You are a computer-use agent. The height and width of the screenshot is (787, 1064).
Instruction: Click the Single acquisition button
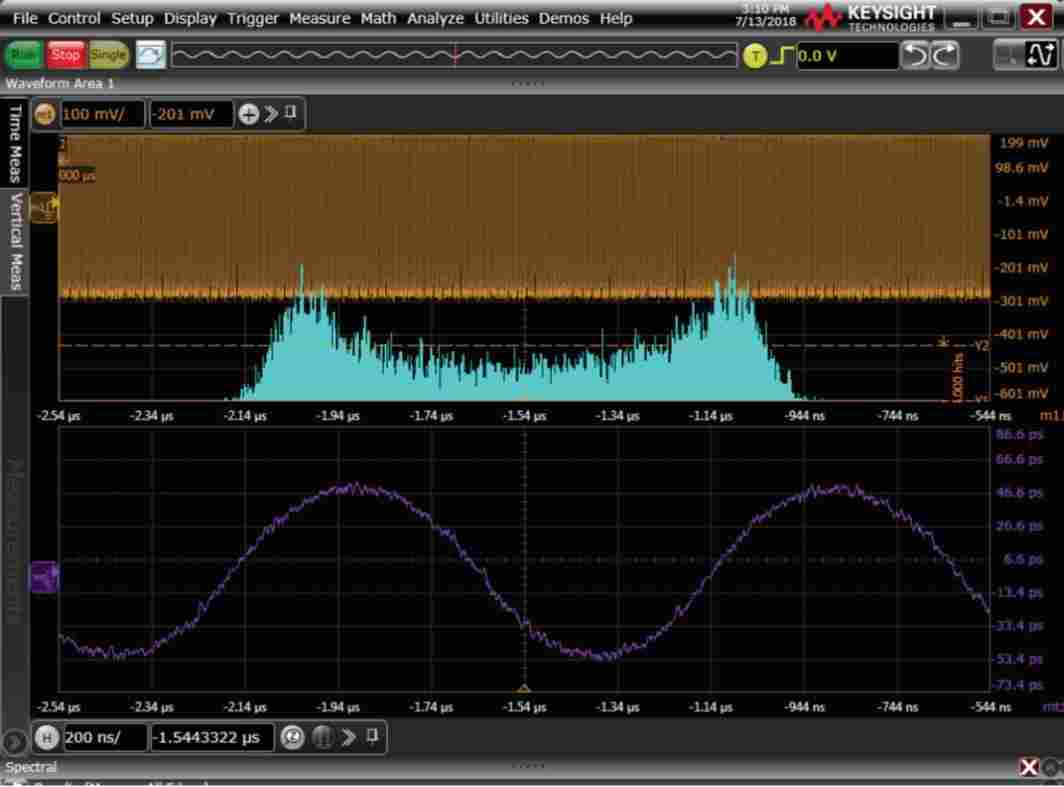108,55
